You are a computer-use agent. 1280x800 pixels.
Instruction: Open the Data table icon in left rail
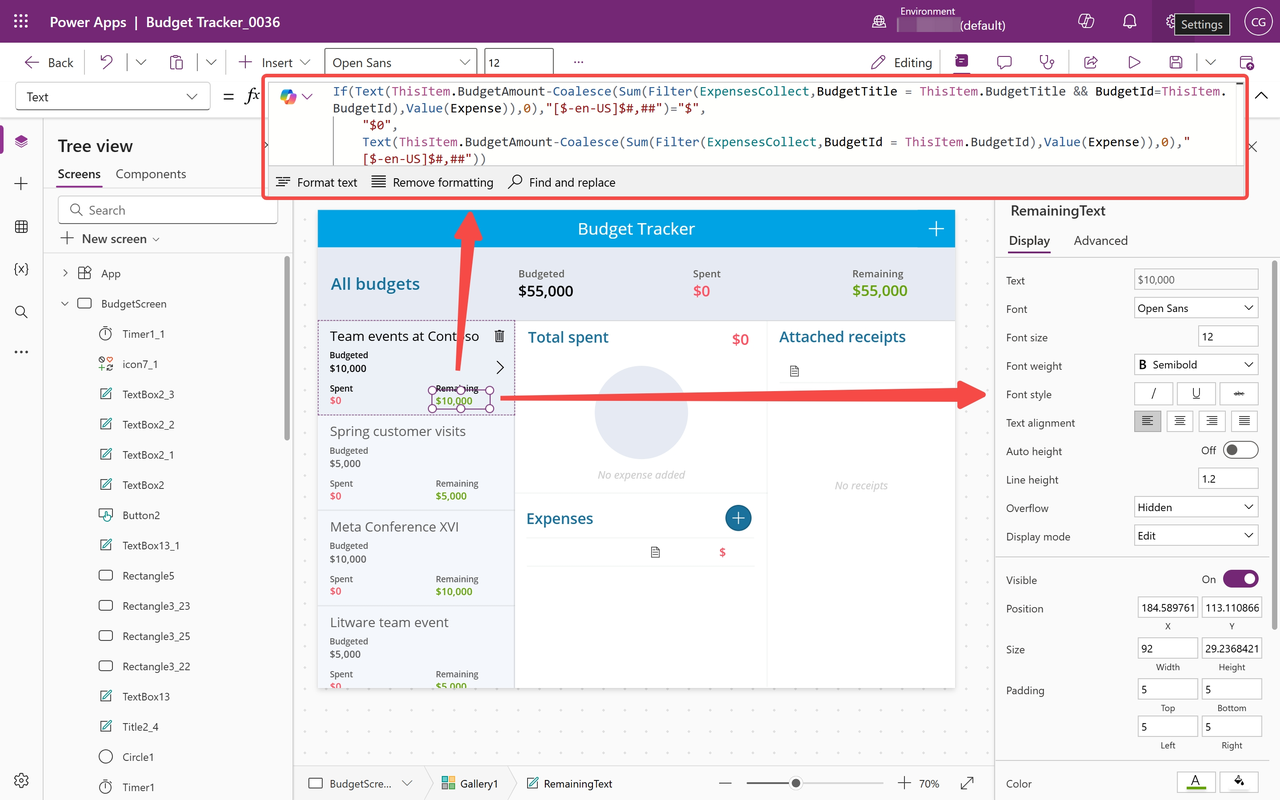[21, 227]
